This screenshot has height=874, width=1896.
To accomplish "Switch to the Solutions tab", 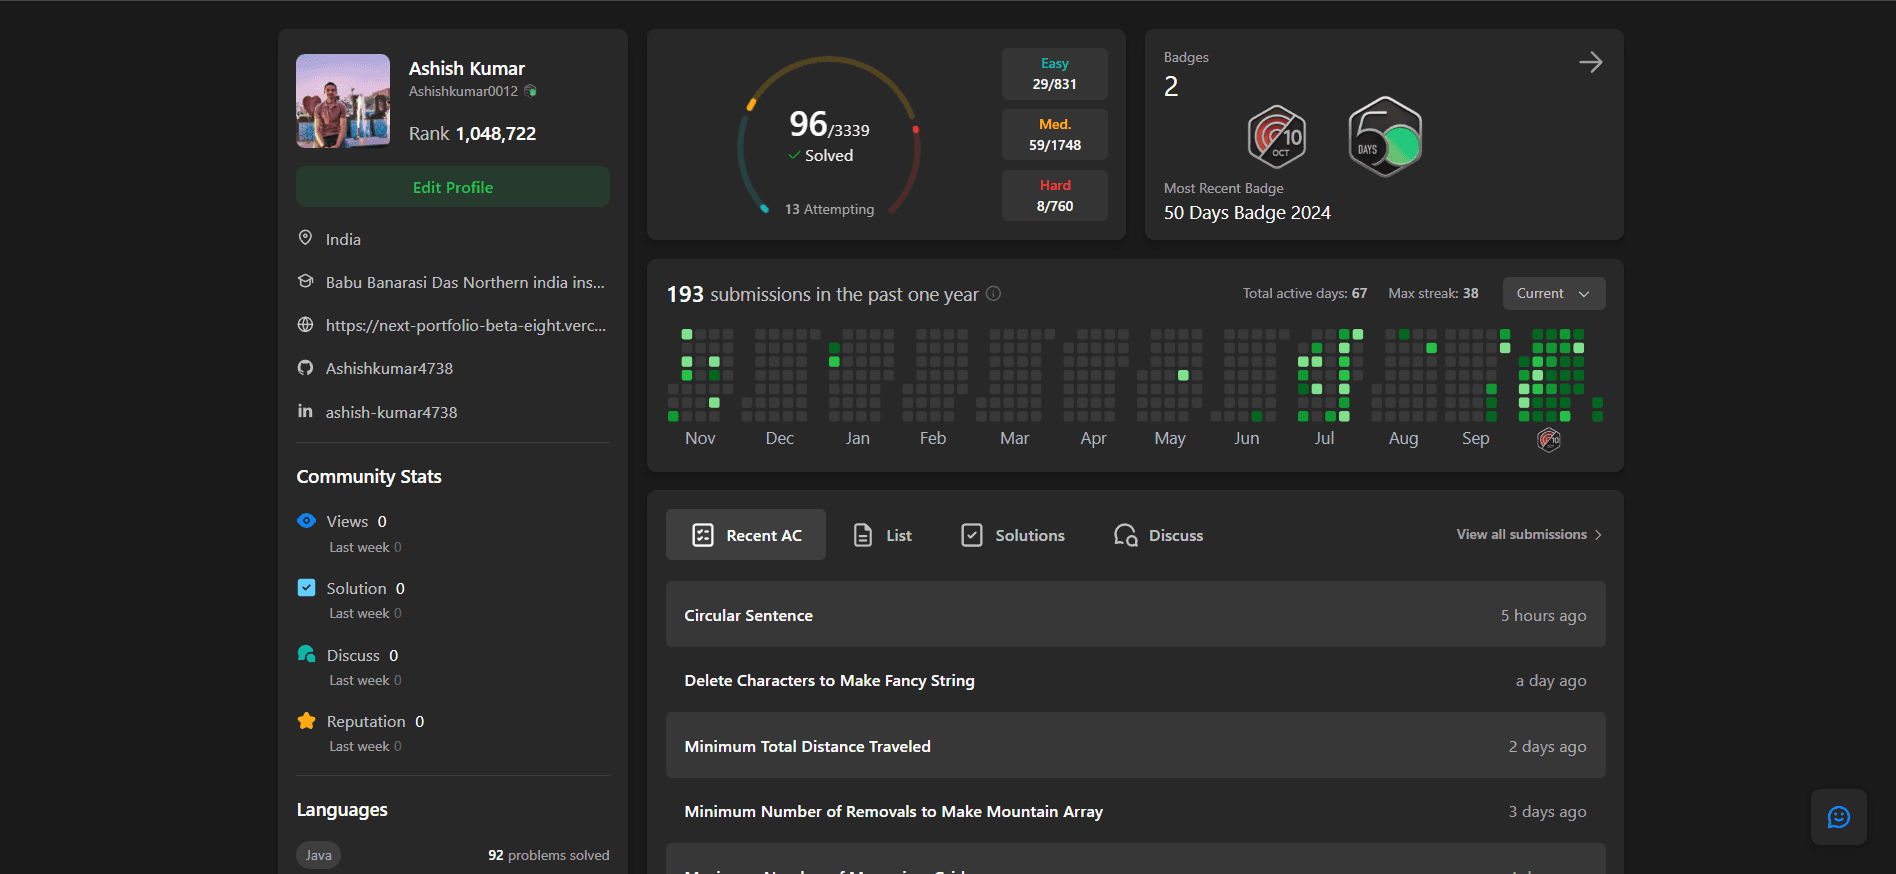I will click(x=1012, y=535).
